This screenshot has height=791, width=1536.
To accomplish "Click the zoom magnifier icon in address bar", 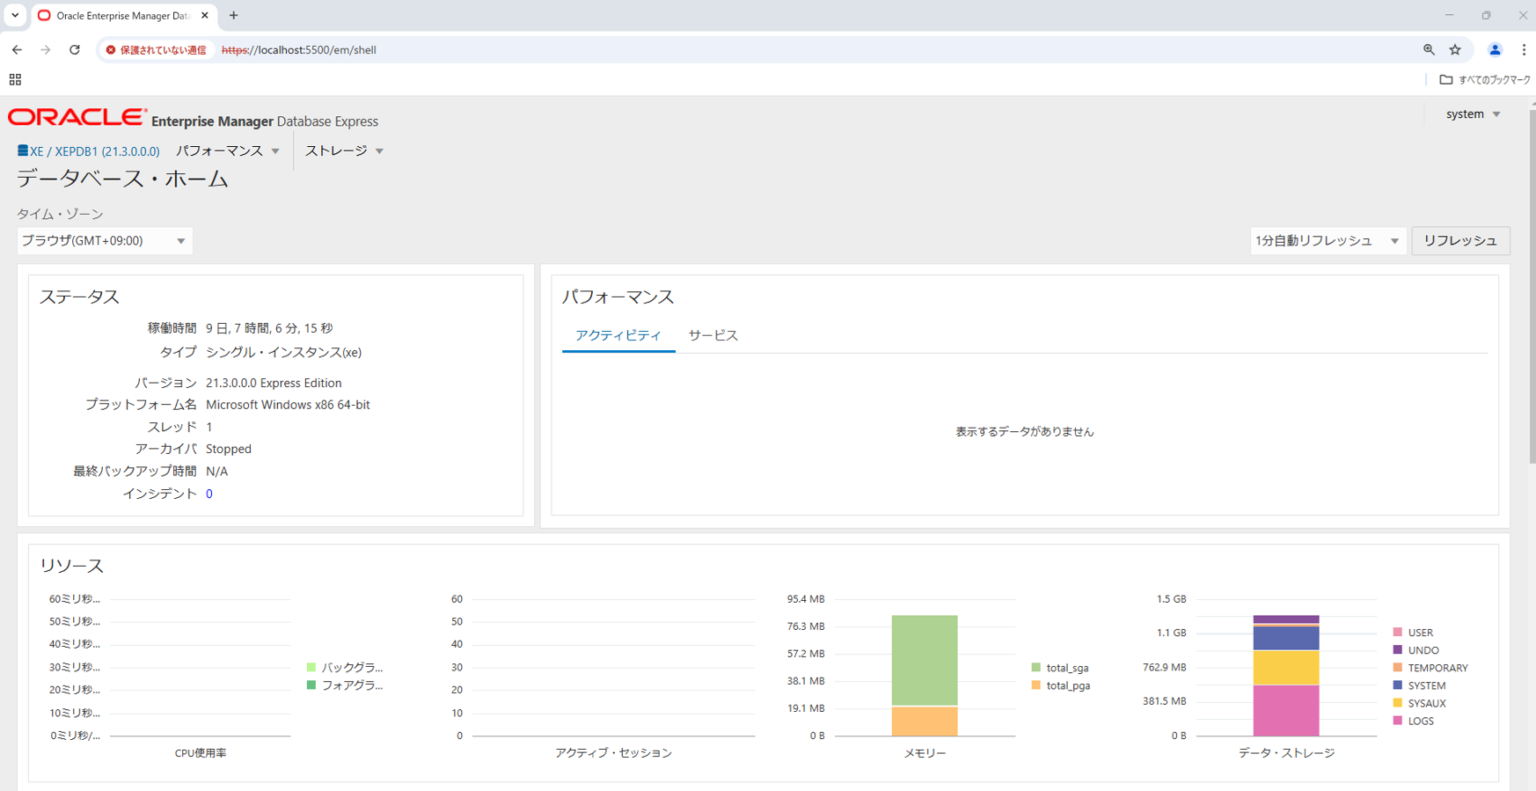I will pyautogui.click(x=1428, y=48).
